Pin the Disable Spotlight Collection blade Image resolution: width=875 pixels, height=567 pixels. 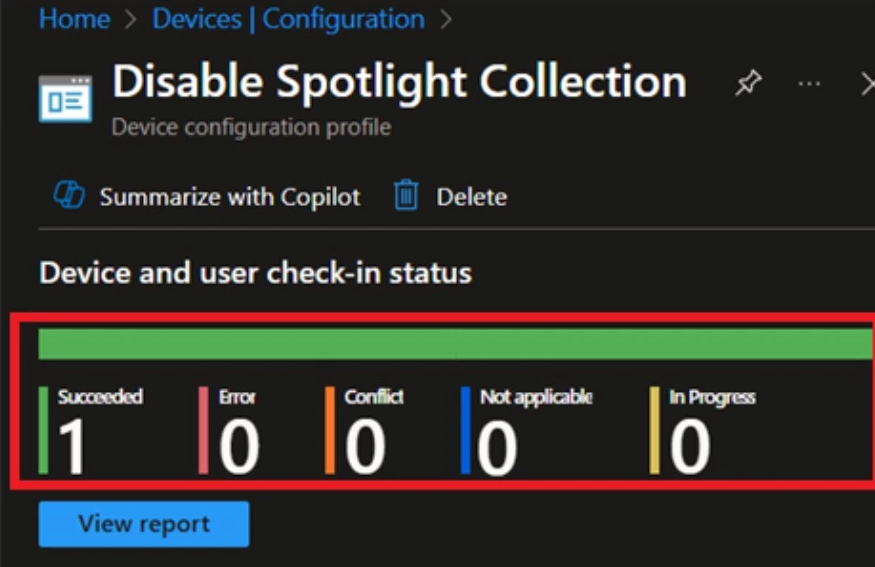pyautogui.click(x=748, y=85)
